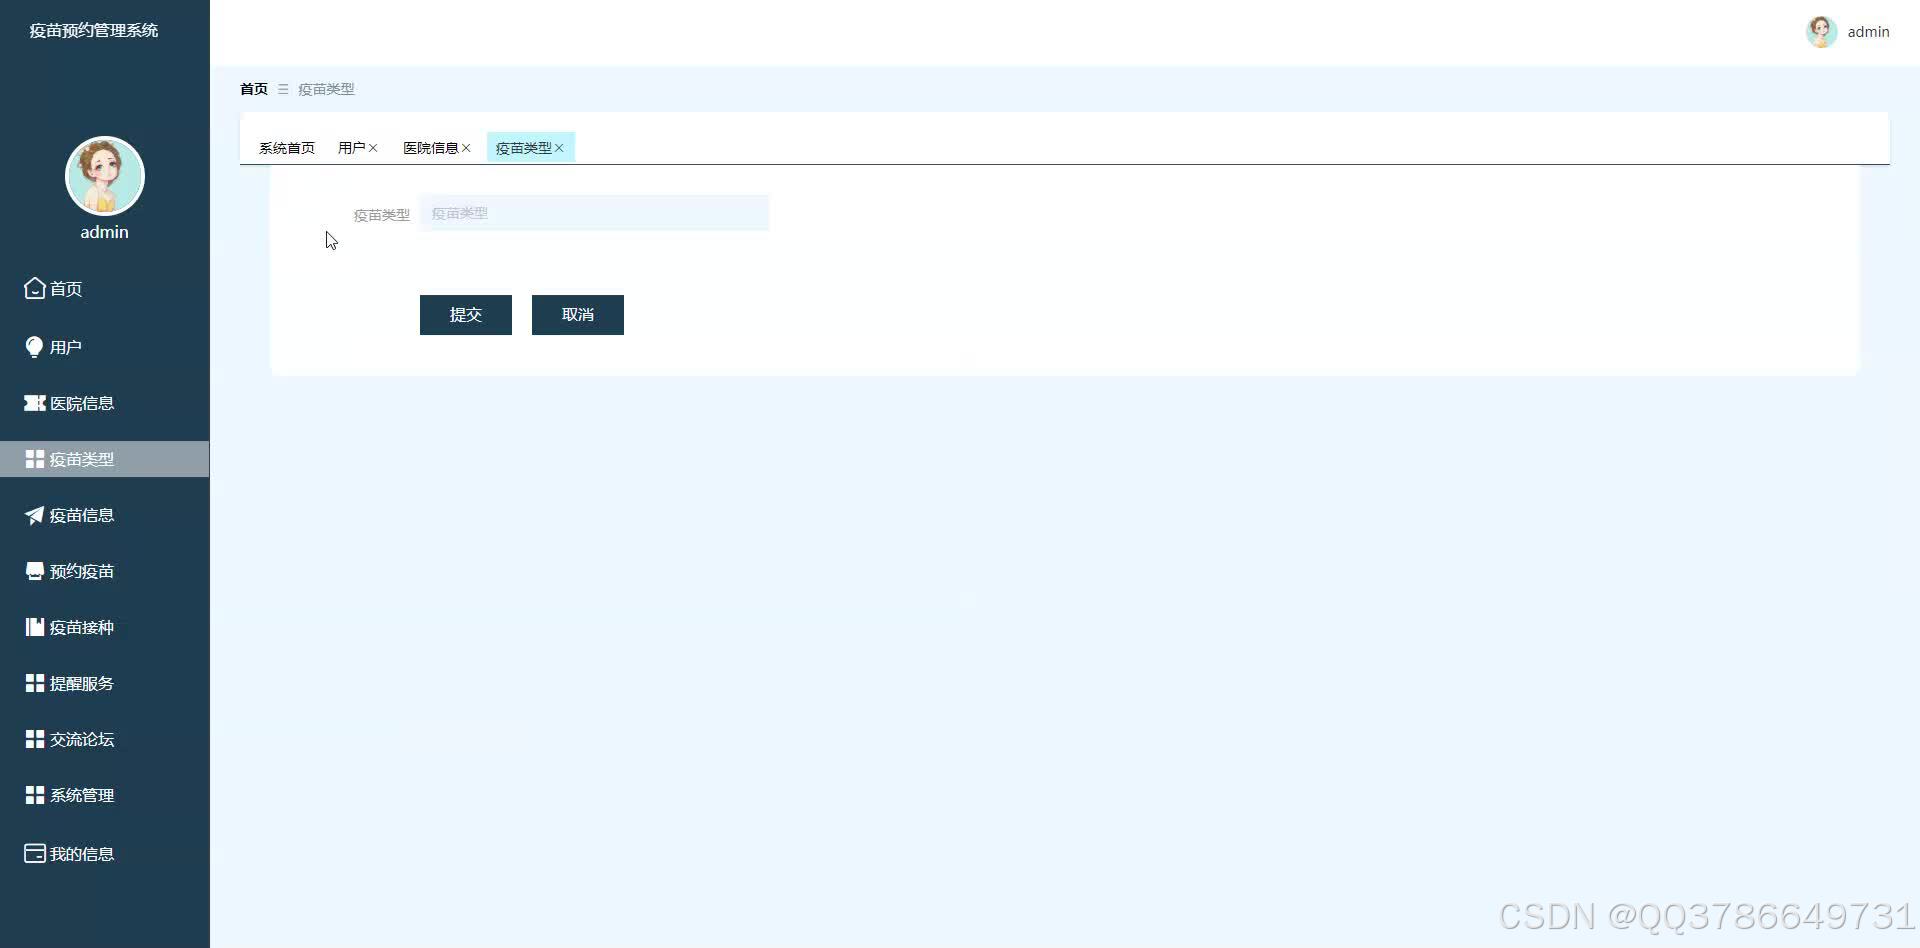Viewport: 1920px width, 948px height.
Task: Switch to the 系统首页 tab
Action: 287,148
